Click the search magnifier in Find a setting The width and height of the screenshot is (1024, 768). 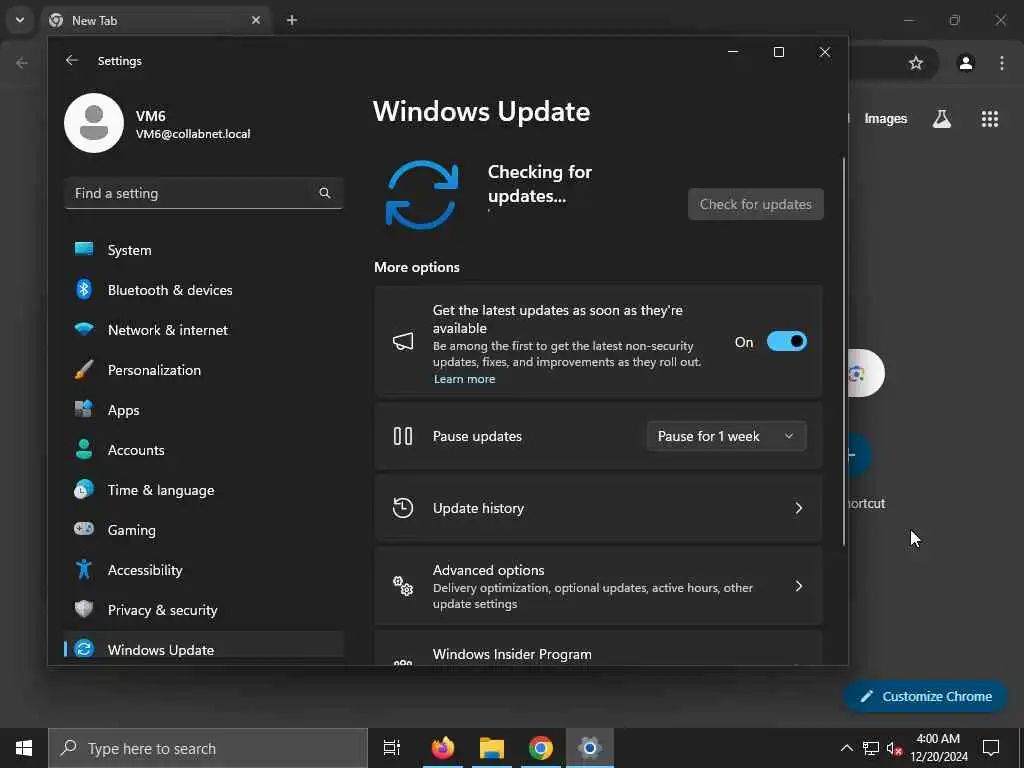tap(325, 193)
